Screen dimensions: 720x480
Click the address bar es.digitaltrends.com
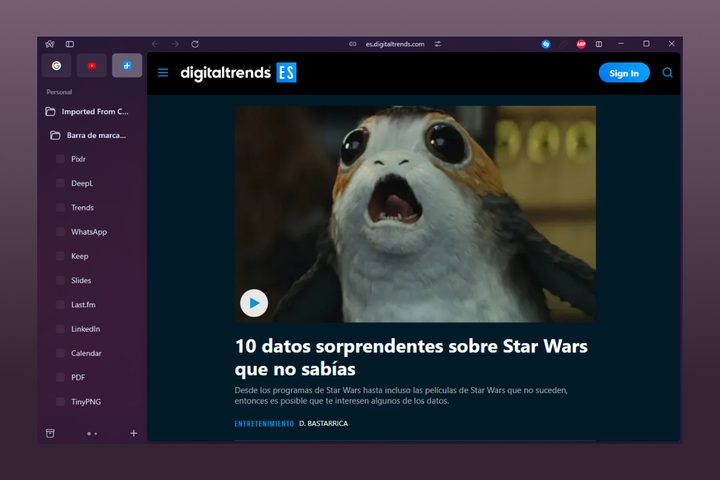click(x=395, y=44)
